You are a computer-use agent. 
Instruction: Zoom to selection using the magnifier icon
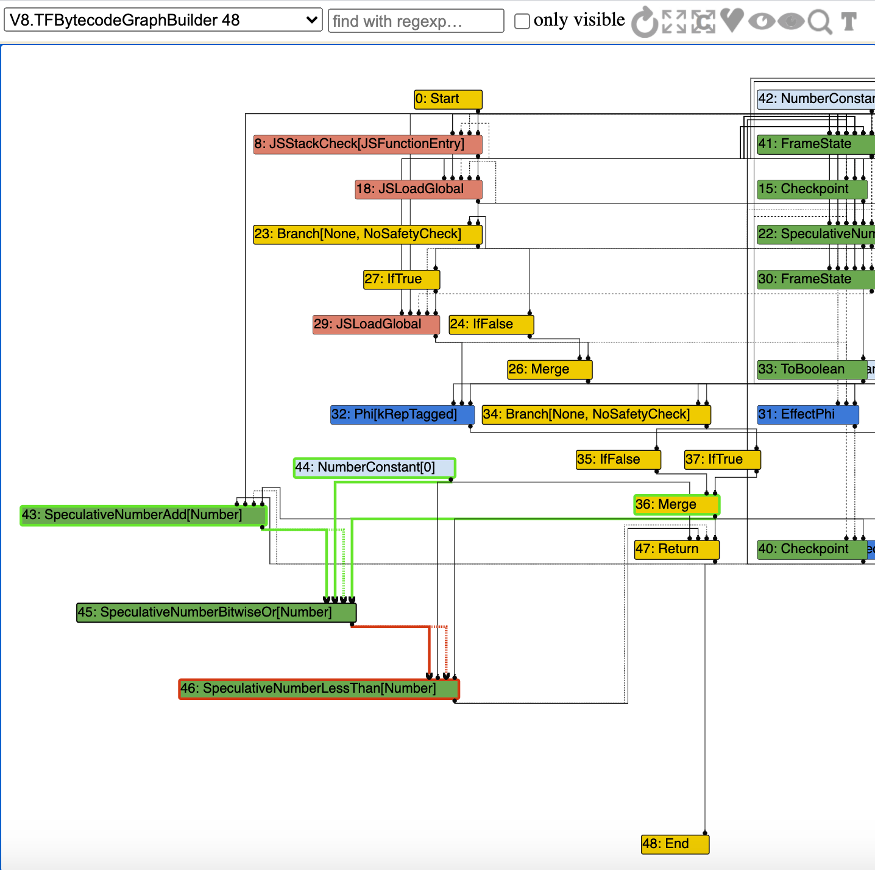[819, 21]
